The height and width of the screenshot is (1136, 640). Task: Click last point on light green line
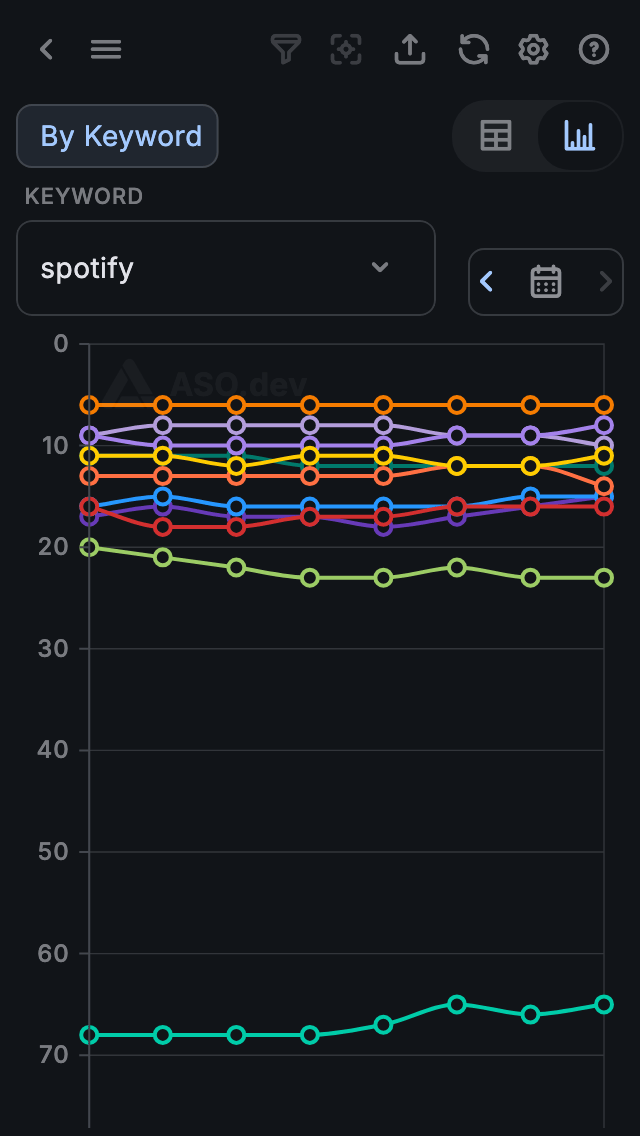(x=604, y=578)
